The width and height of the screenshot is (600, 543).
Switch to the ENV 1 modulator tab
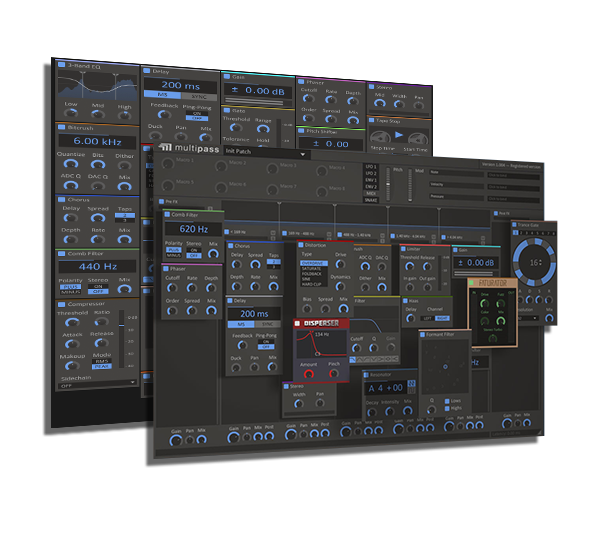coord(371,180)
